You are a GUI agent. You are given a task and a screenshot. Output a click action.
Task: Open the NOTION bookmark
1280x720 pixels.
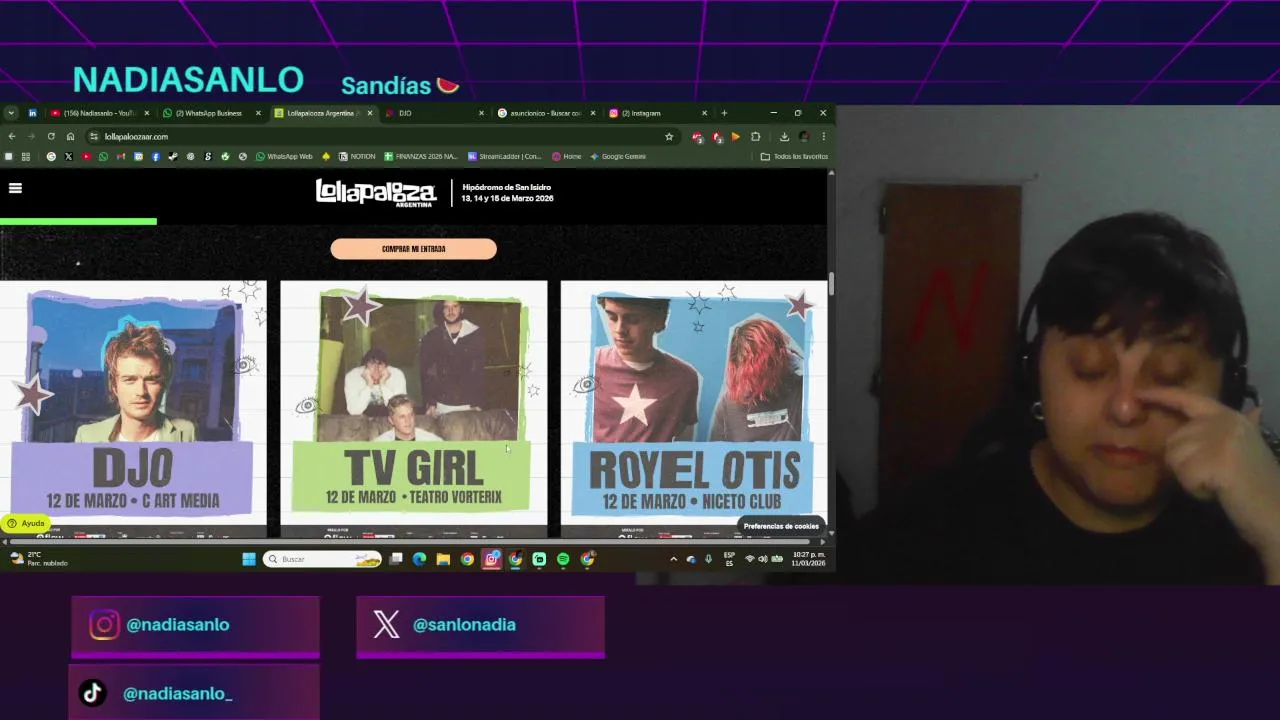click(357, 156)
